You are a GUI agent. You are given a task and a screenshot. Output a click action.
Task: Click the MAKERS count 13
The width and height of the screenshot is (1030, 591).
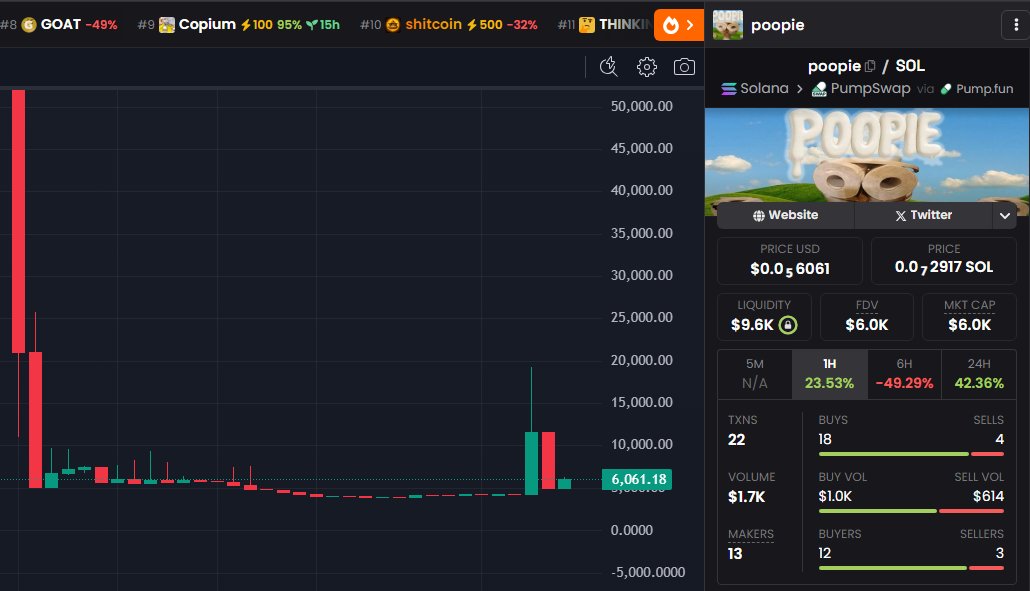point(735,554)
